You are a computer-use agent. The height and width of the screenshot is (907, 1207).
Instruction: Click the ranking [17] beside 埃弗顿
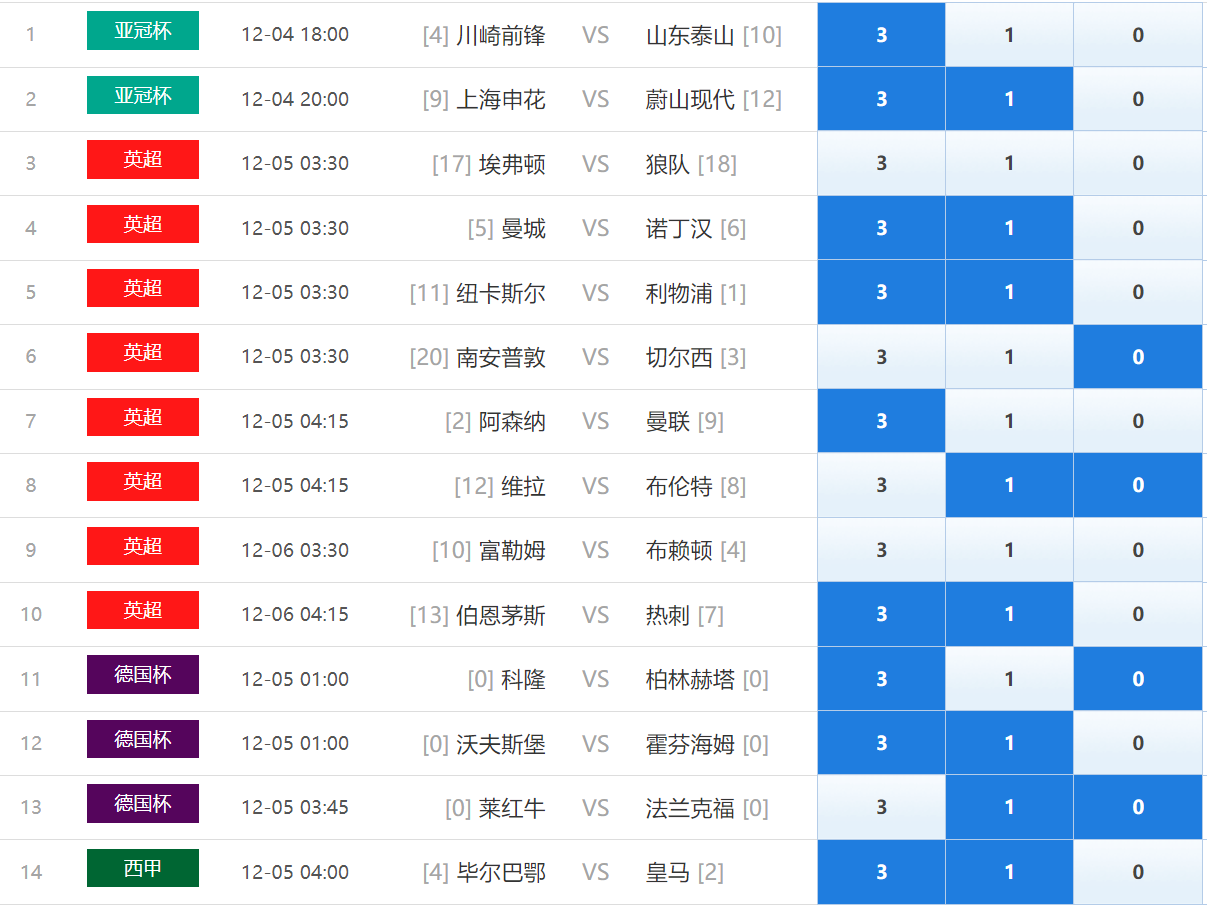click(451, 164)
